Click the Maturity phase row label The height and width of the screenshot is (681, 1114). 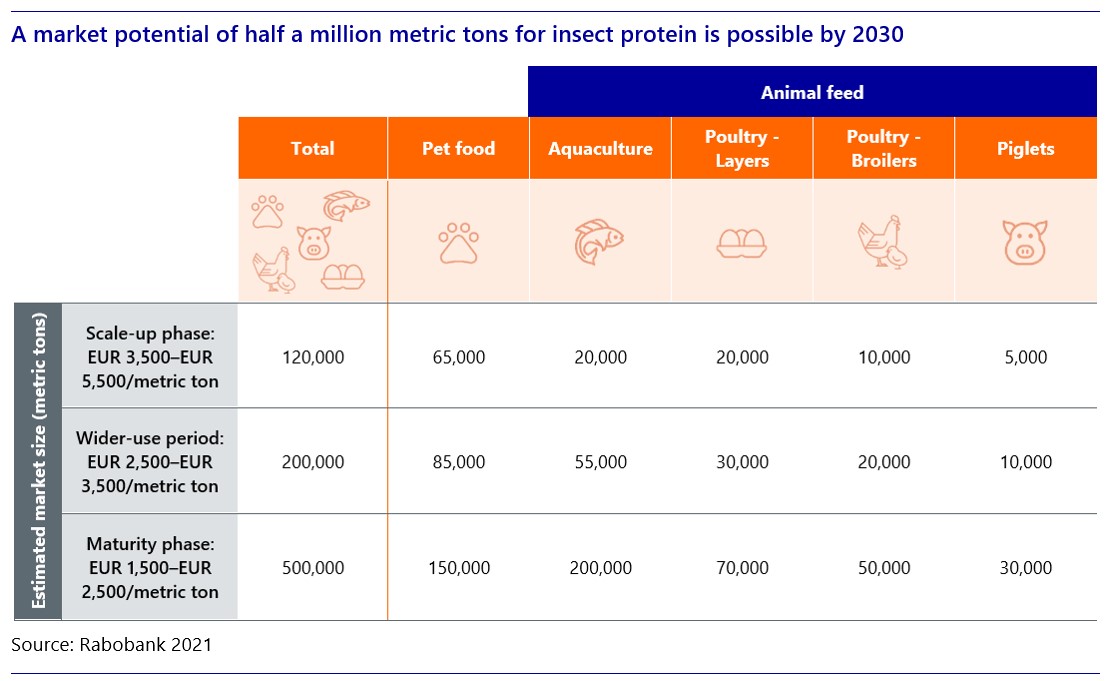point(151,568)
